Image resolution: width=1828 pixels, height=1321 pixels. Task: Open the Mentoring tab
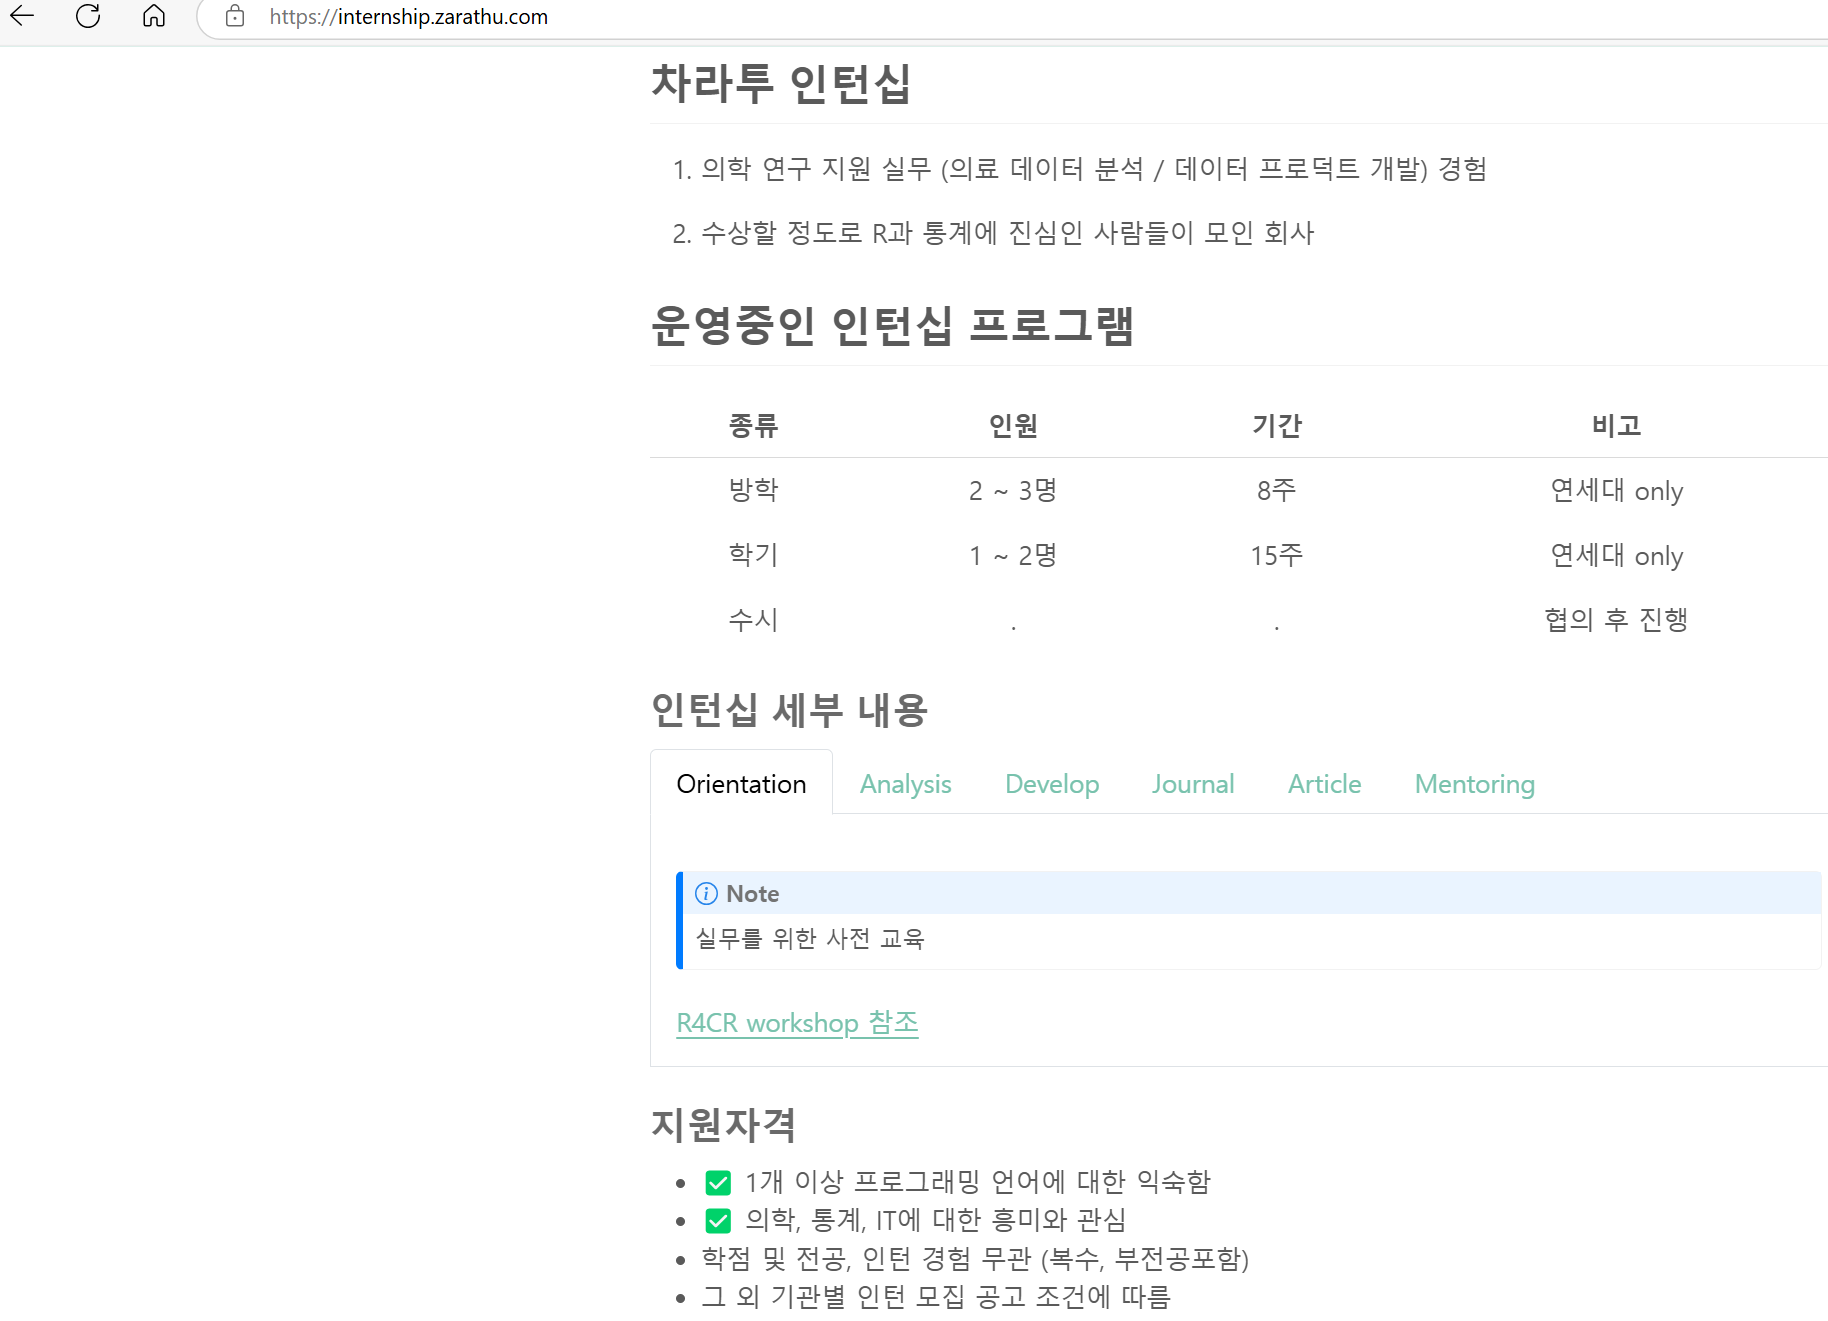coord(1474,784)
